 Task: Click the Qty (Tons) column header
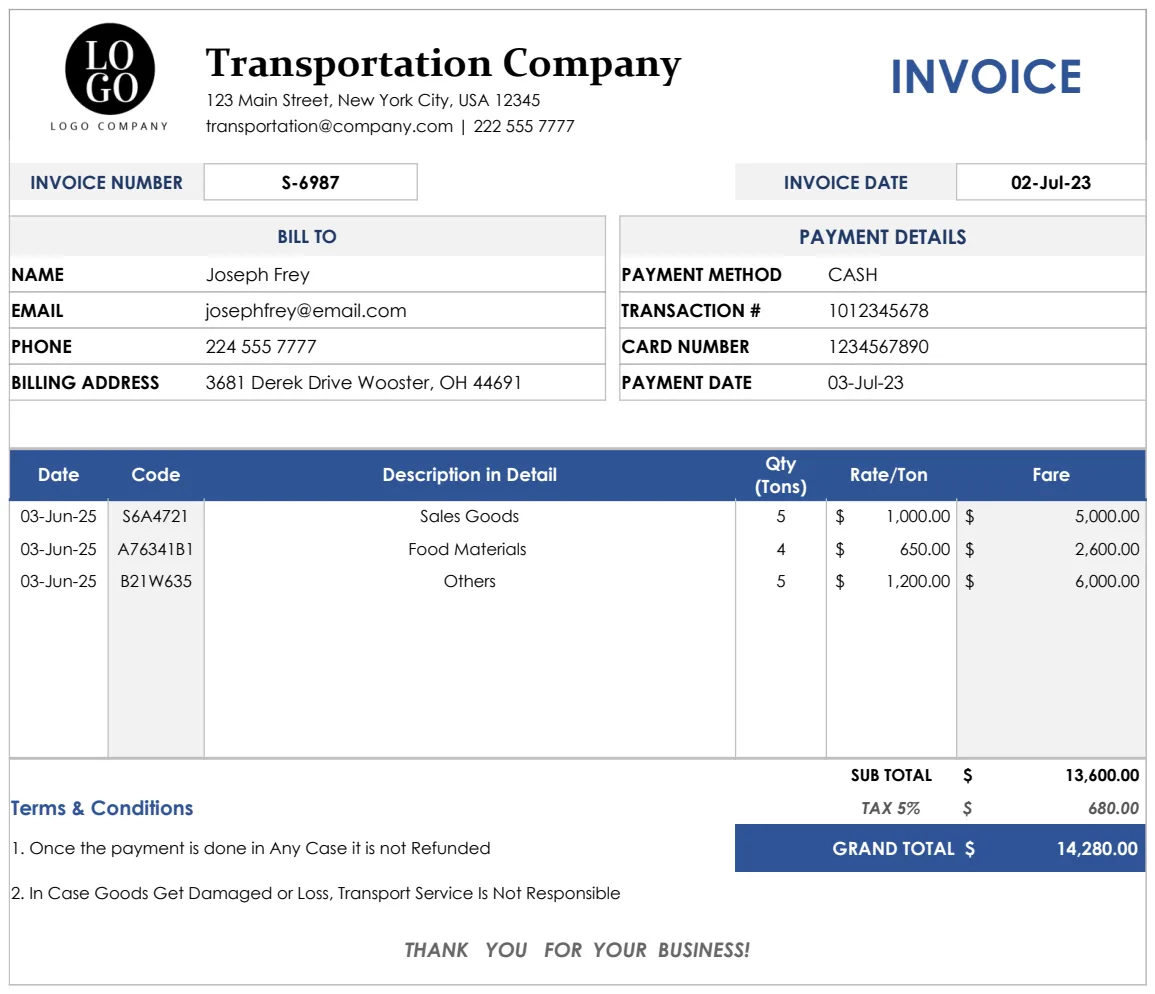[781, 475]
